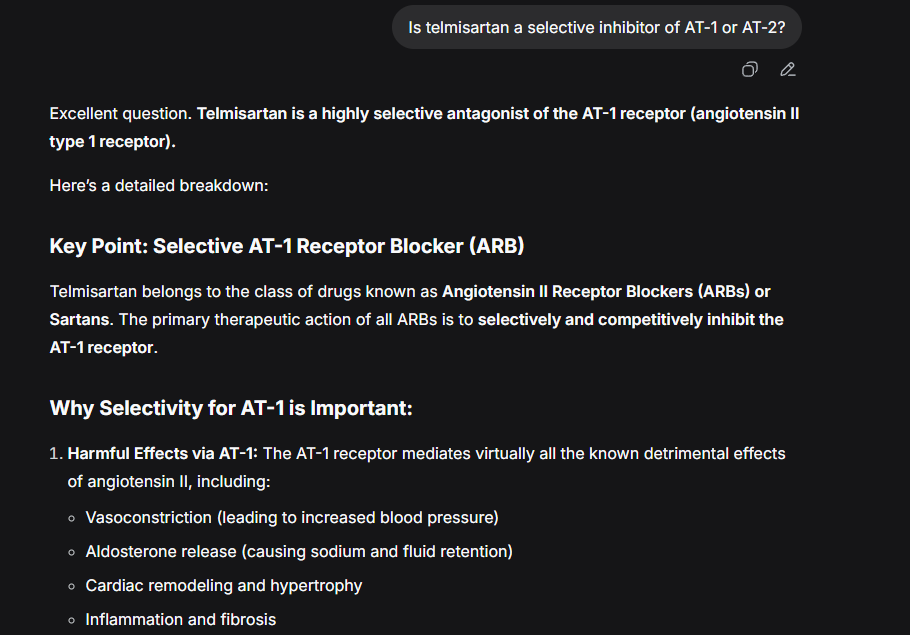This screenshot has width=910, height=635.
Task: Click bold "selectively and competitively inhibit the" phrase
Action: (630, 320)
